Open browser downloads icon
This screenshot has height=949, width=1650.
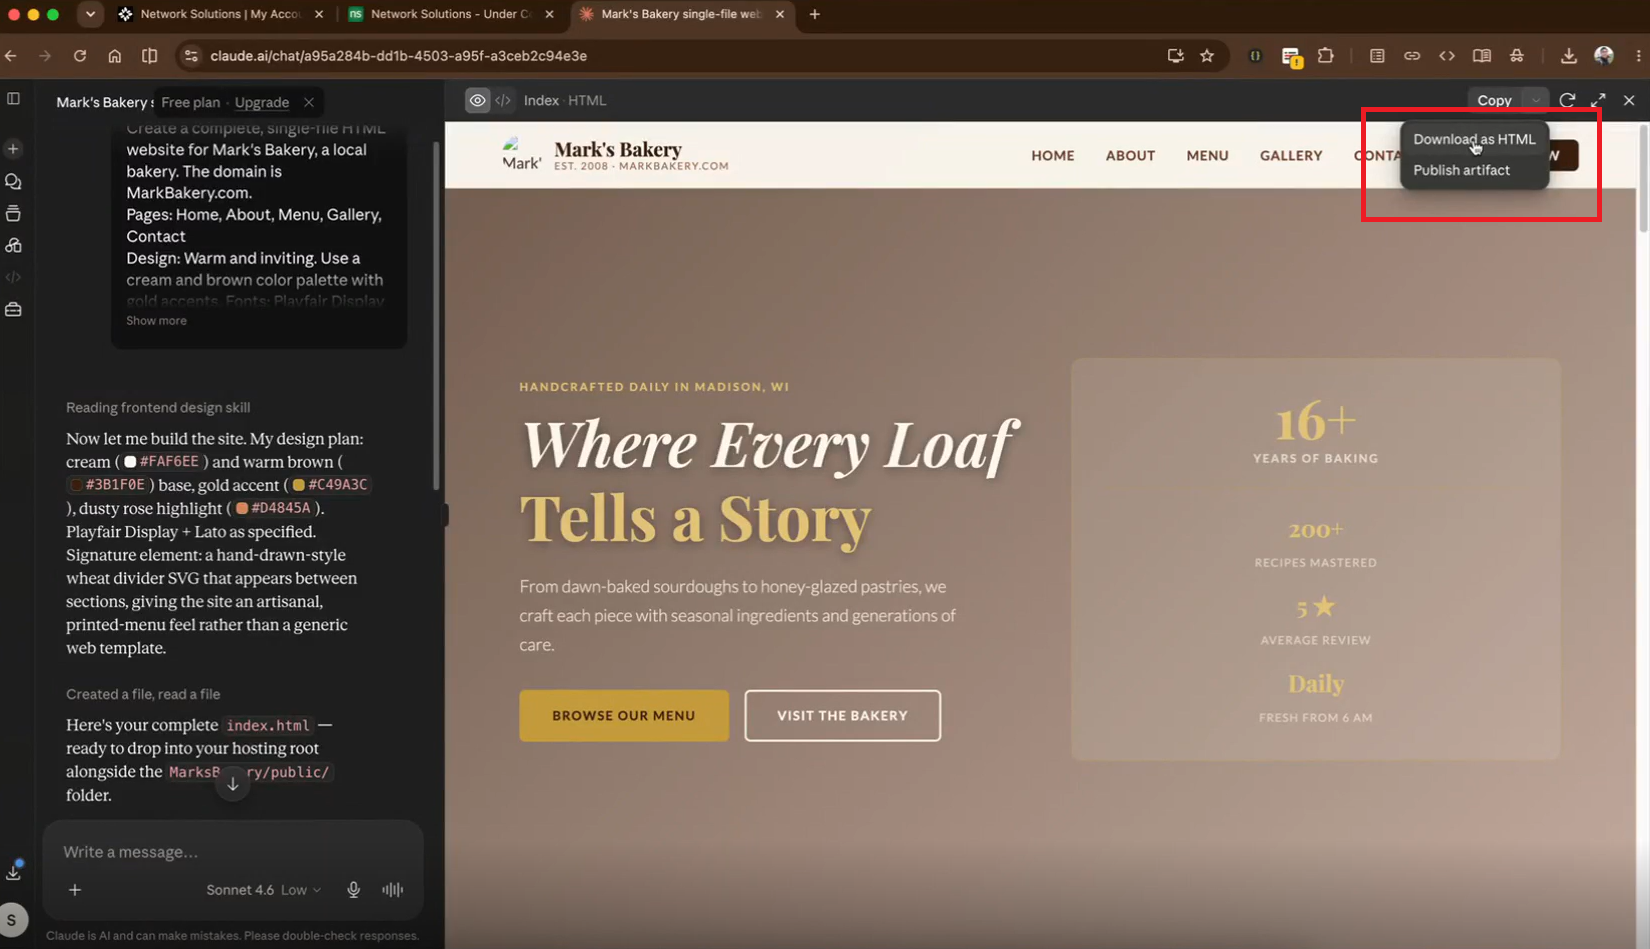1568,56
